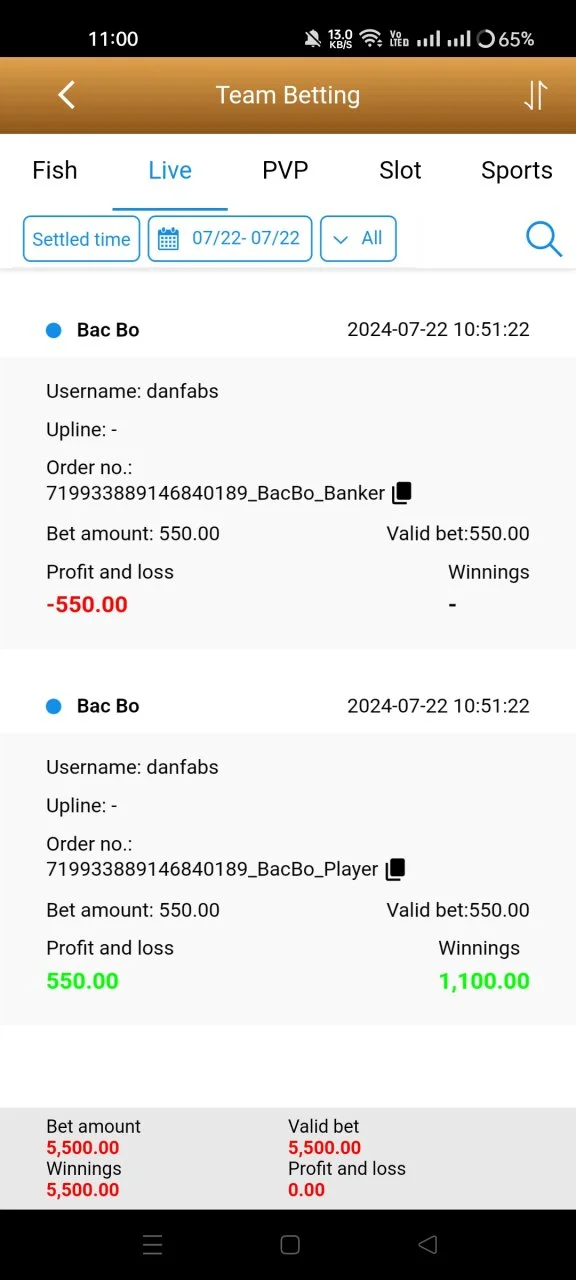Switch to the PVP tab
The height and width of the screenshot is (1280, 576).
point(285,170)
